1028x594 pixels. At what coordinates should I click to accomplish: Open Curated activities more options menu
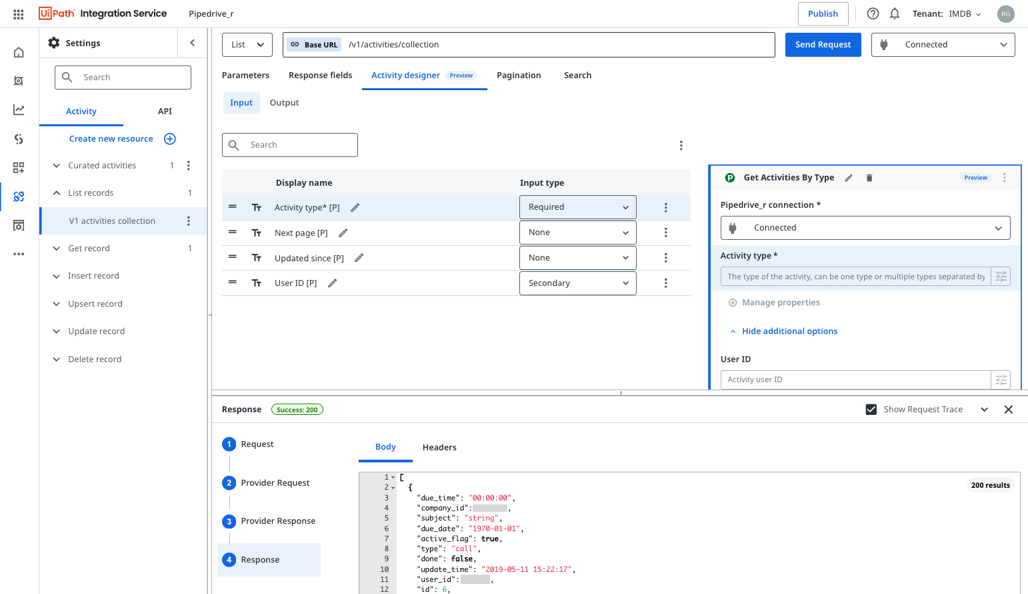pyautogui.click(x=188, y=165)
